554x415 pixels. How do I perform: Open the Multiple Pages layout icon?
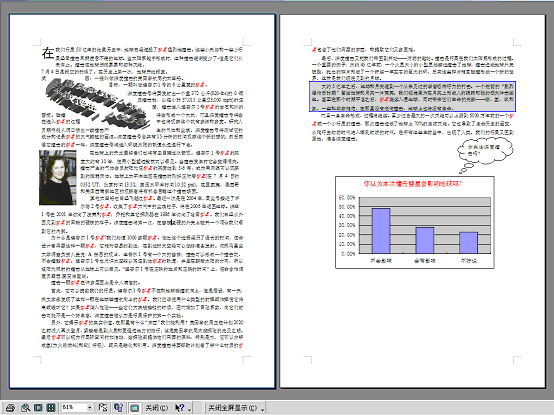tap(51, 408)
